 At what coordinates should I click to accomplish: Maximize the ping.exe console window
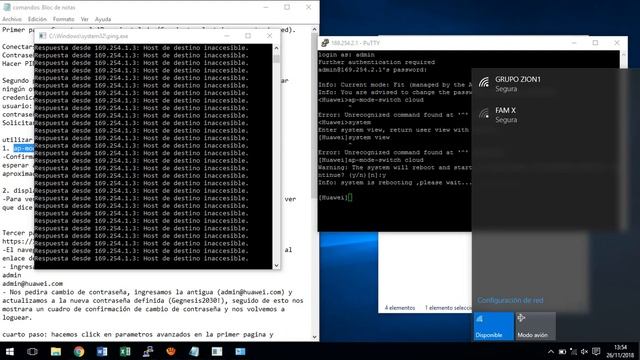tap(248, 36)
